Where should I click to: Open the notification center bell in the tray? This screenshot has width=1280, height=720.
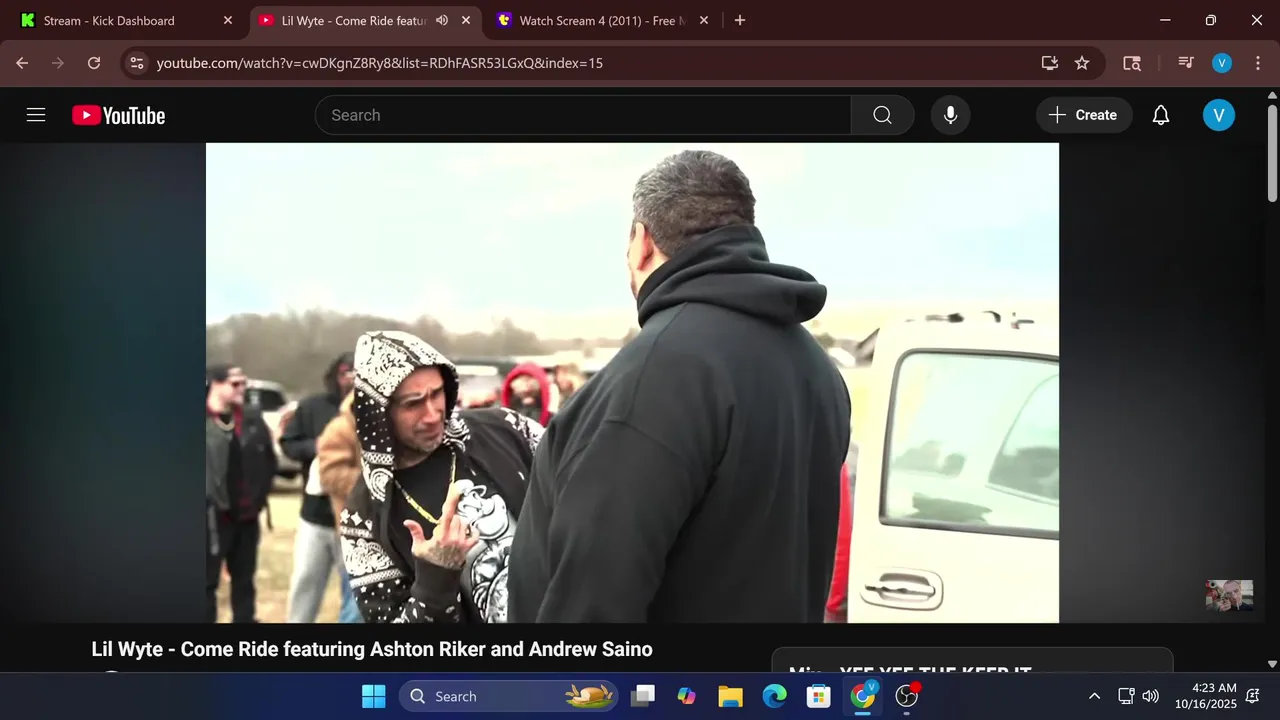click(x=1253, y=696)
